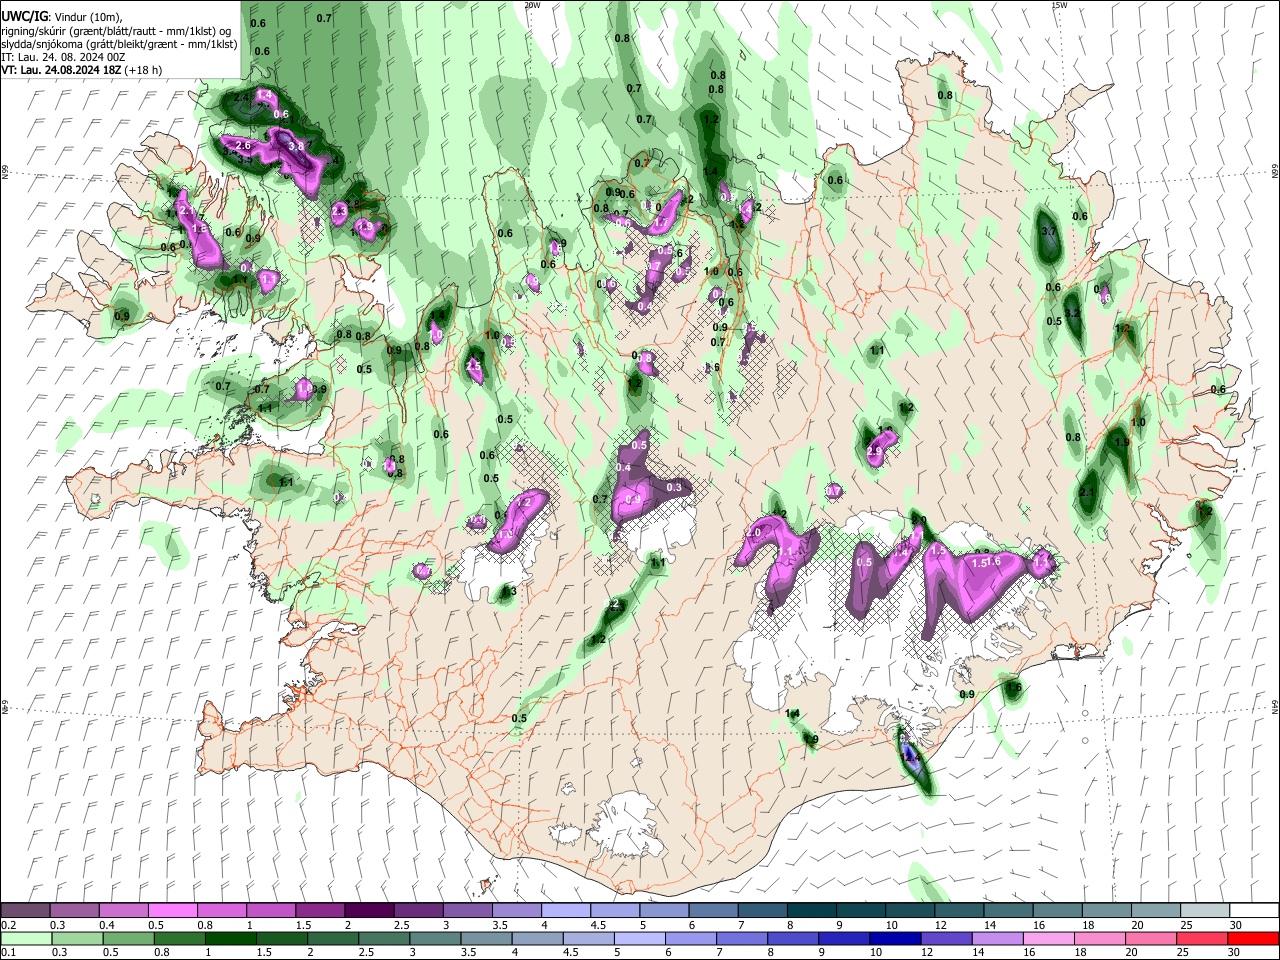
Task: Select the palest green swatch between 0.1 and 0.3
Action: click(x=26, y=938)
